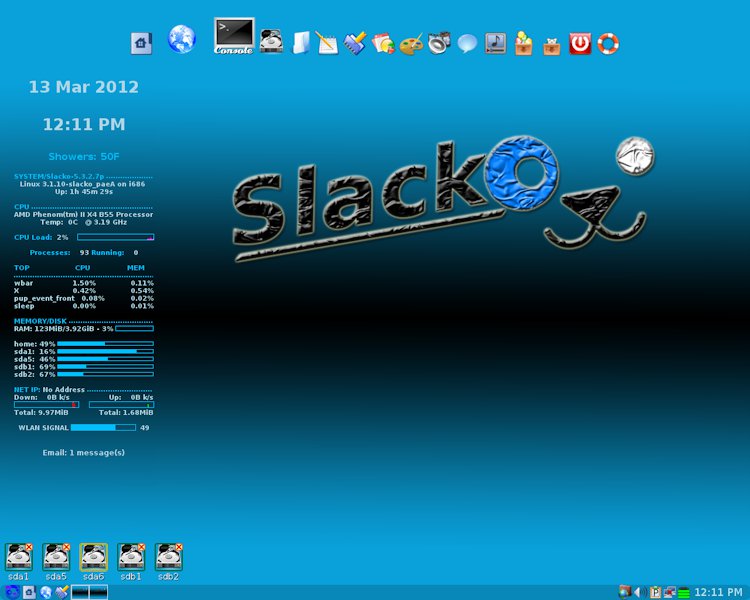Open the home folder icon in wbar dock
The width and height of the screenshot is (750, 600).
pyautogui.click(x=141, y=44)
